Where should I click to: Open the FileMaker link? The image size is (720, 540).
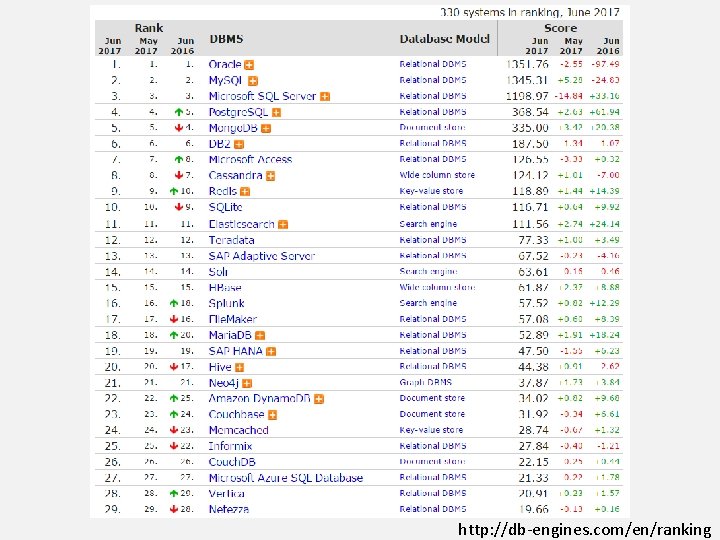232,319
